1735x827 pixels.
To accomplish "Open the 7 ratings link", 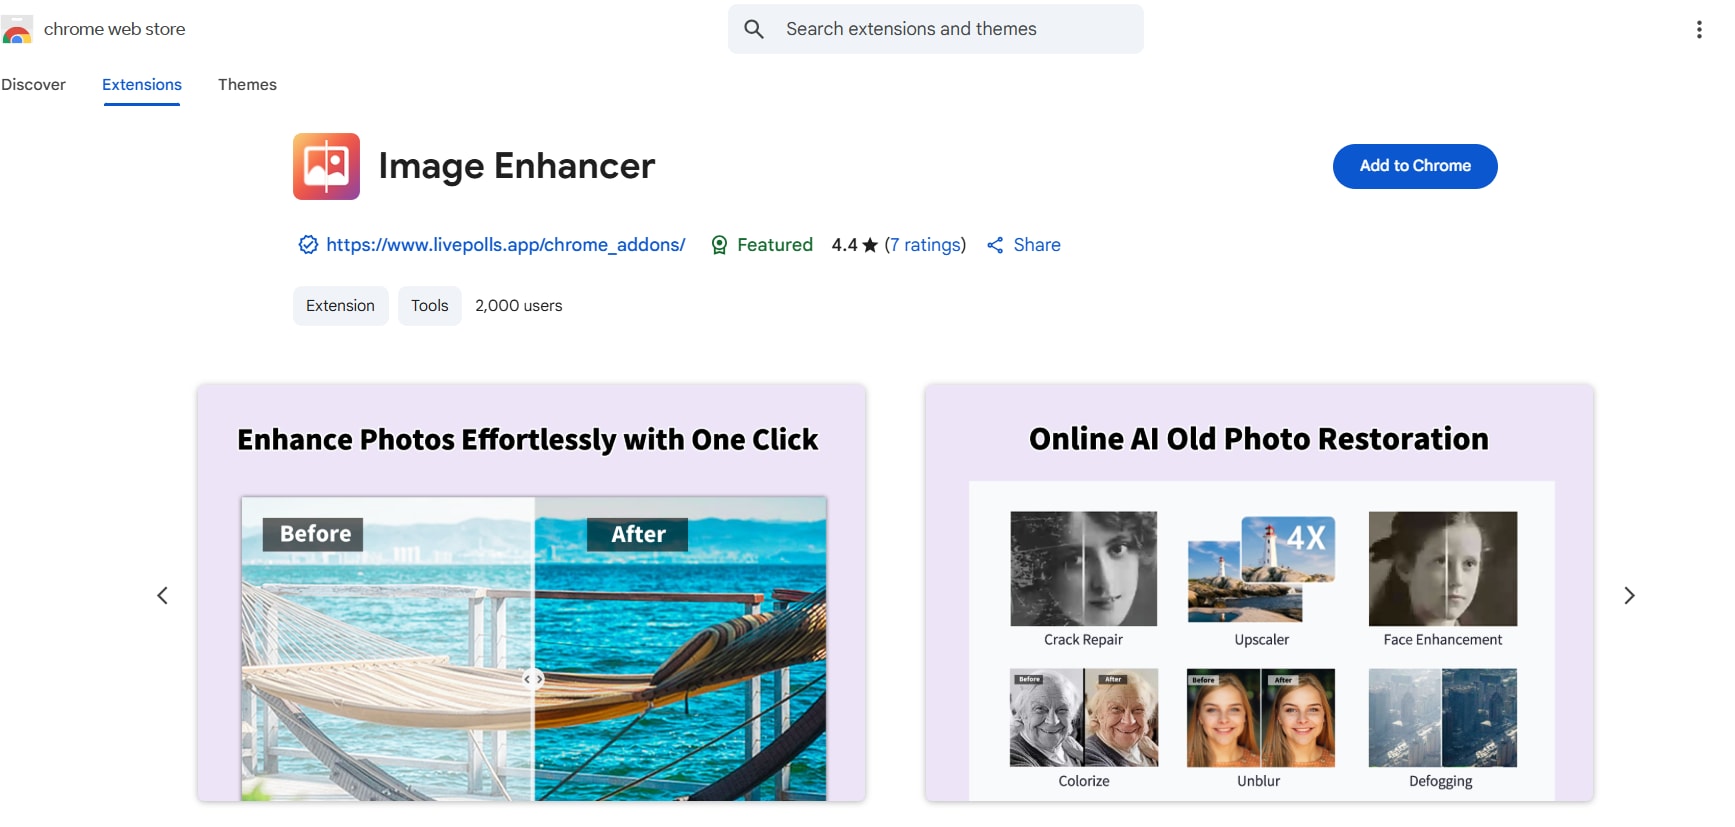I will [x=925, y=245].
